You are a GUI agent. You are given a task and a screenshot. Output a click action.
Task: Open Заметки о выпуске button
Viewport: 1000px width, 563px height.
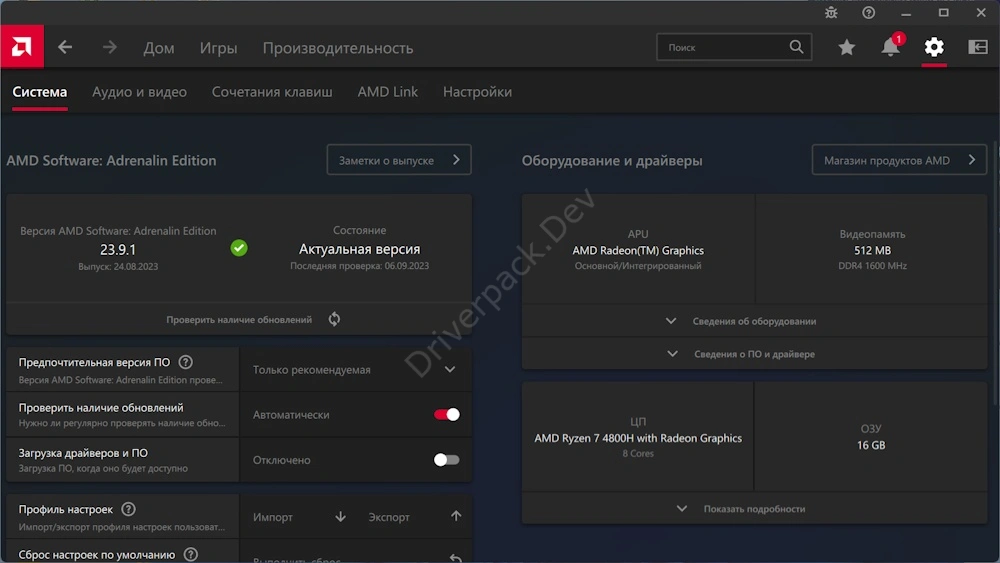(x=399, y=160)
